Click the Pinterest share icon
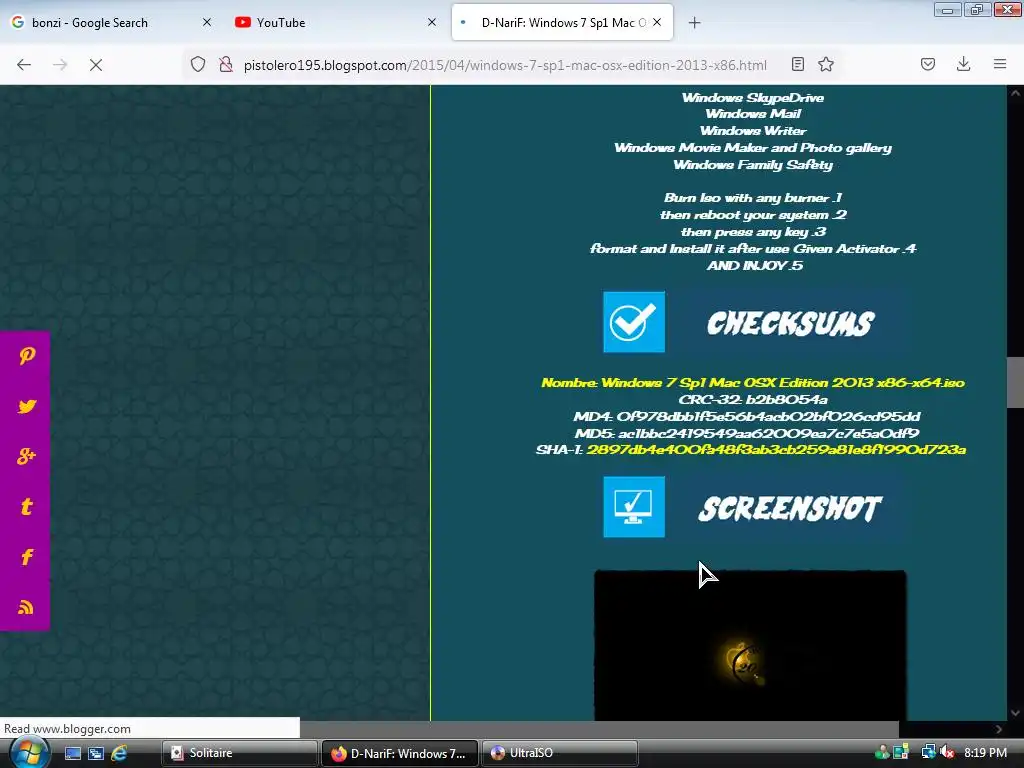Image resolution: width=1024 pixels, height=768 pixels. [x=27, y=356]
